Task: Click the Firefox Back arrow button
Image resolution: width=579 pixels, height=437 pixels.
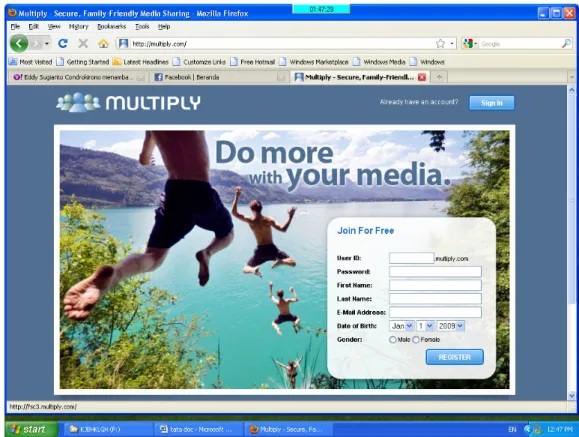Action: (x=19, y=44)
